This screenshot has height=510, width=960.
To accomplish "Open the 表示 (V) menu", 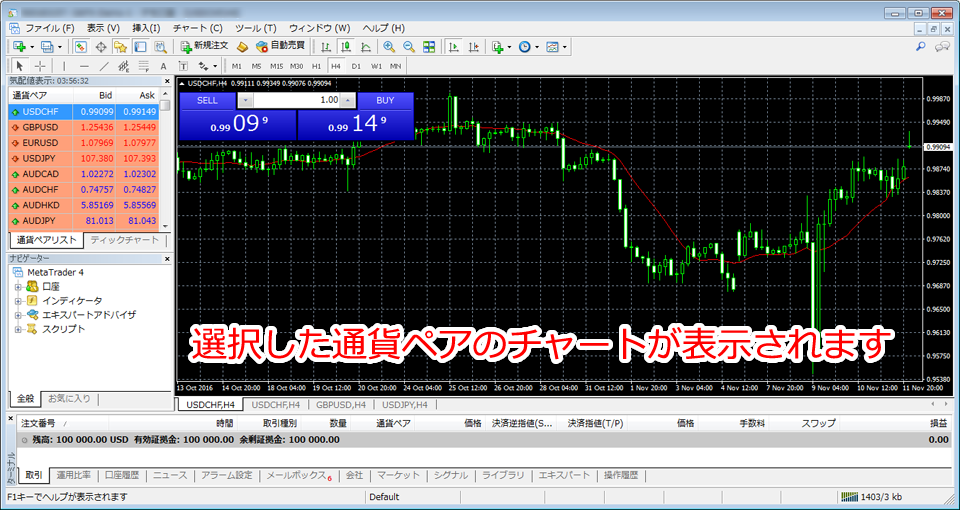I will 103,28.
